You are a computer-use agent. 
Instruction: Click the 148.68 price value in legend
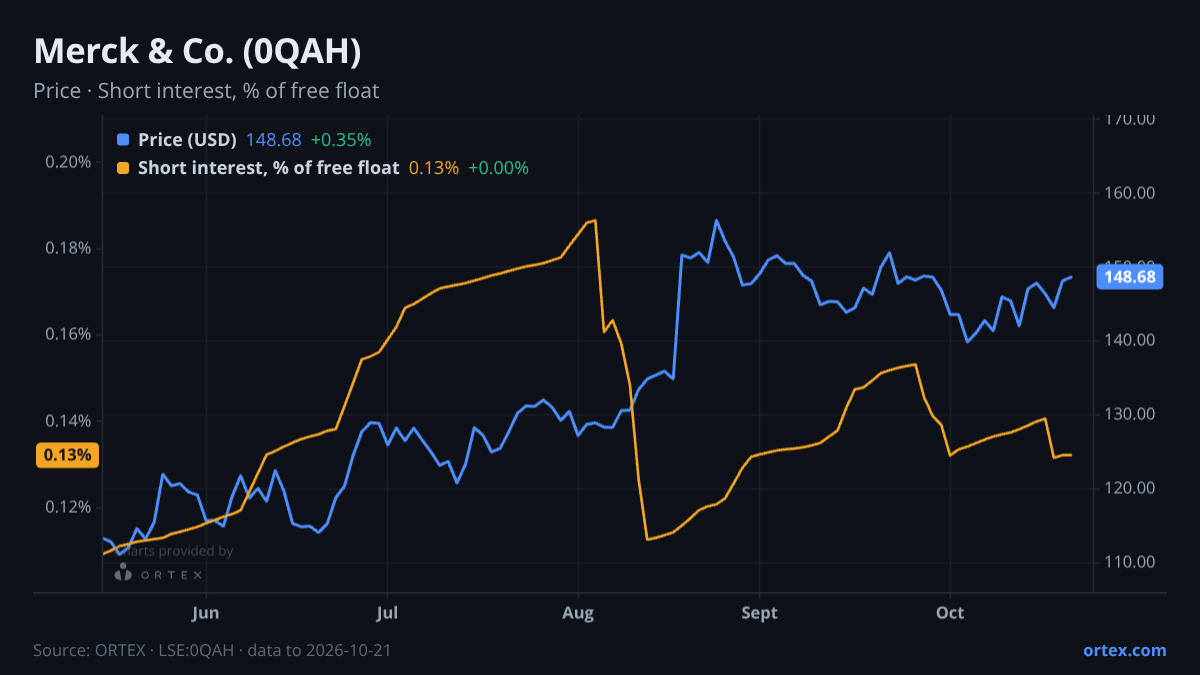[273, 140]
